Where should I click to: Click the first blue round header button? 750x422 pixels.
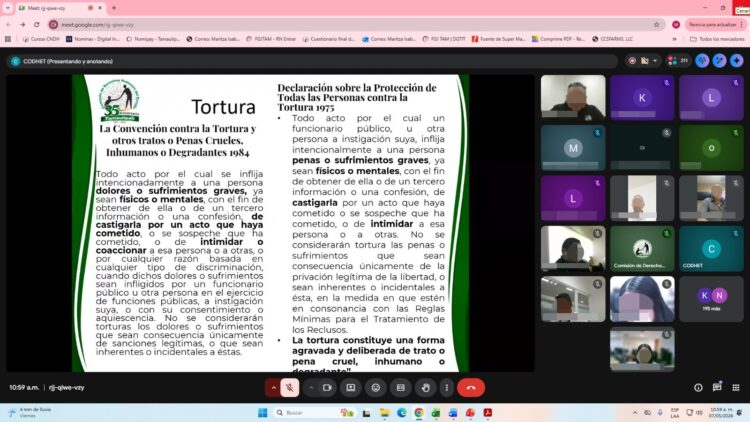pyautogui.click(x=702, y=61)
